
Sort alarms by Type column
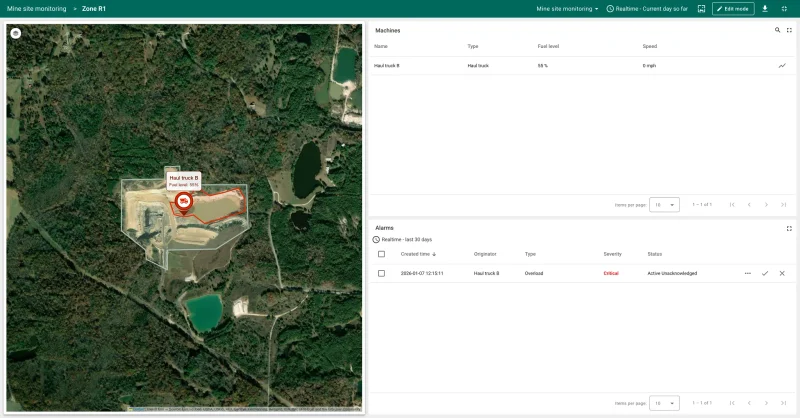pos(530,254)
